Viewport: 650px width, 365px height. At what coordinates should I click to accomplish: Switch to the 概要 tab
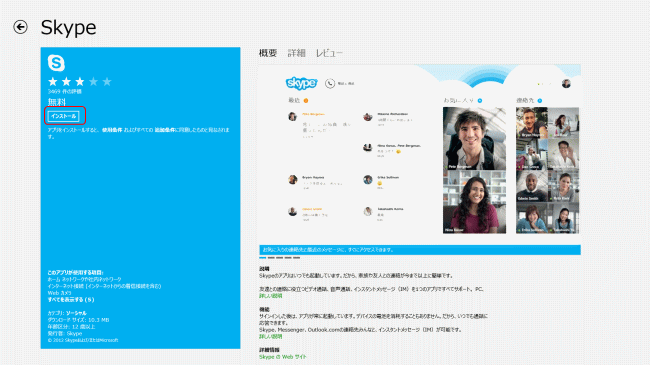point(268,53)
